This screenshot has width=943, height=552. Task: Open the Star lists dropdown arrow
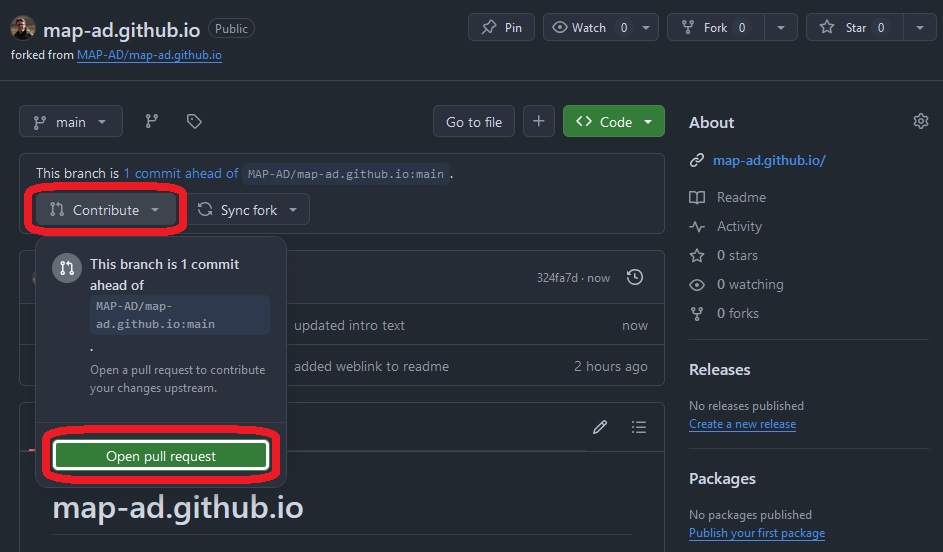920,28
